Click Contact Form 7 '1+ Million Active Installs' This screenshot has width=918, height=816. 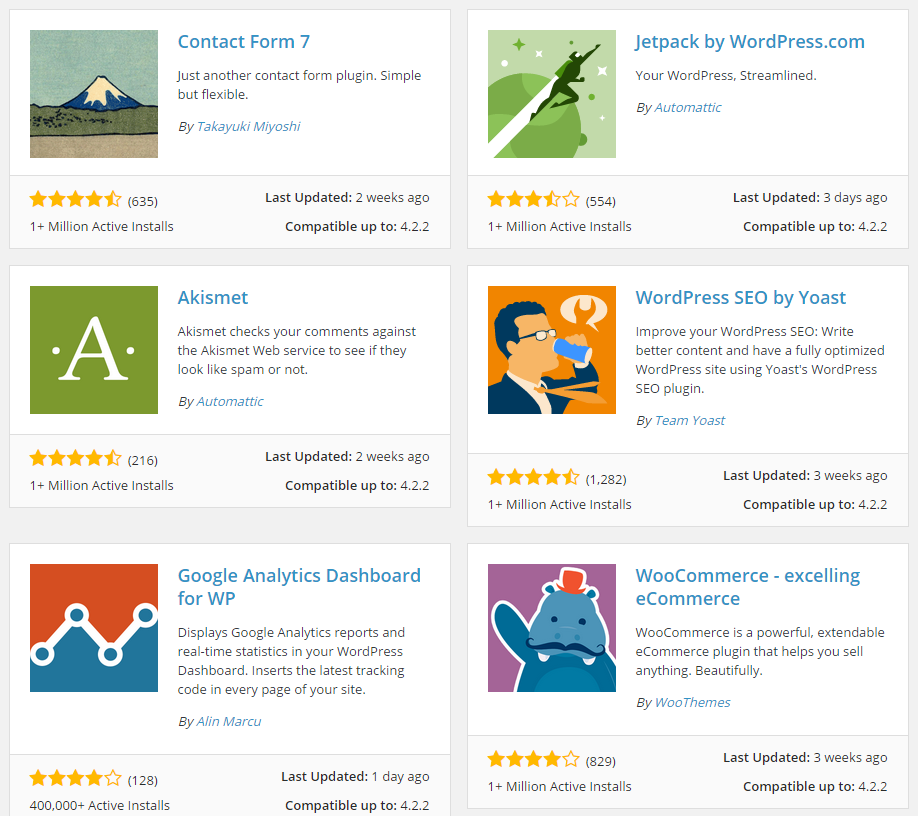(102, 227)
